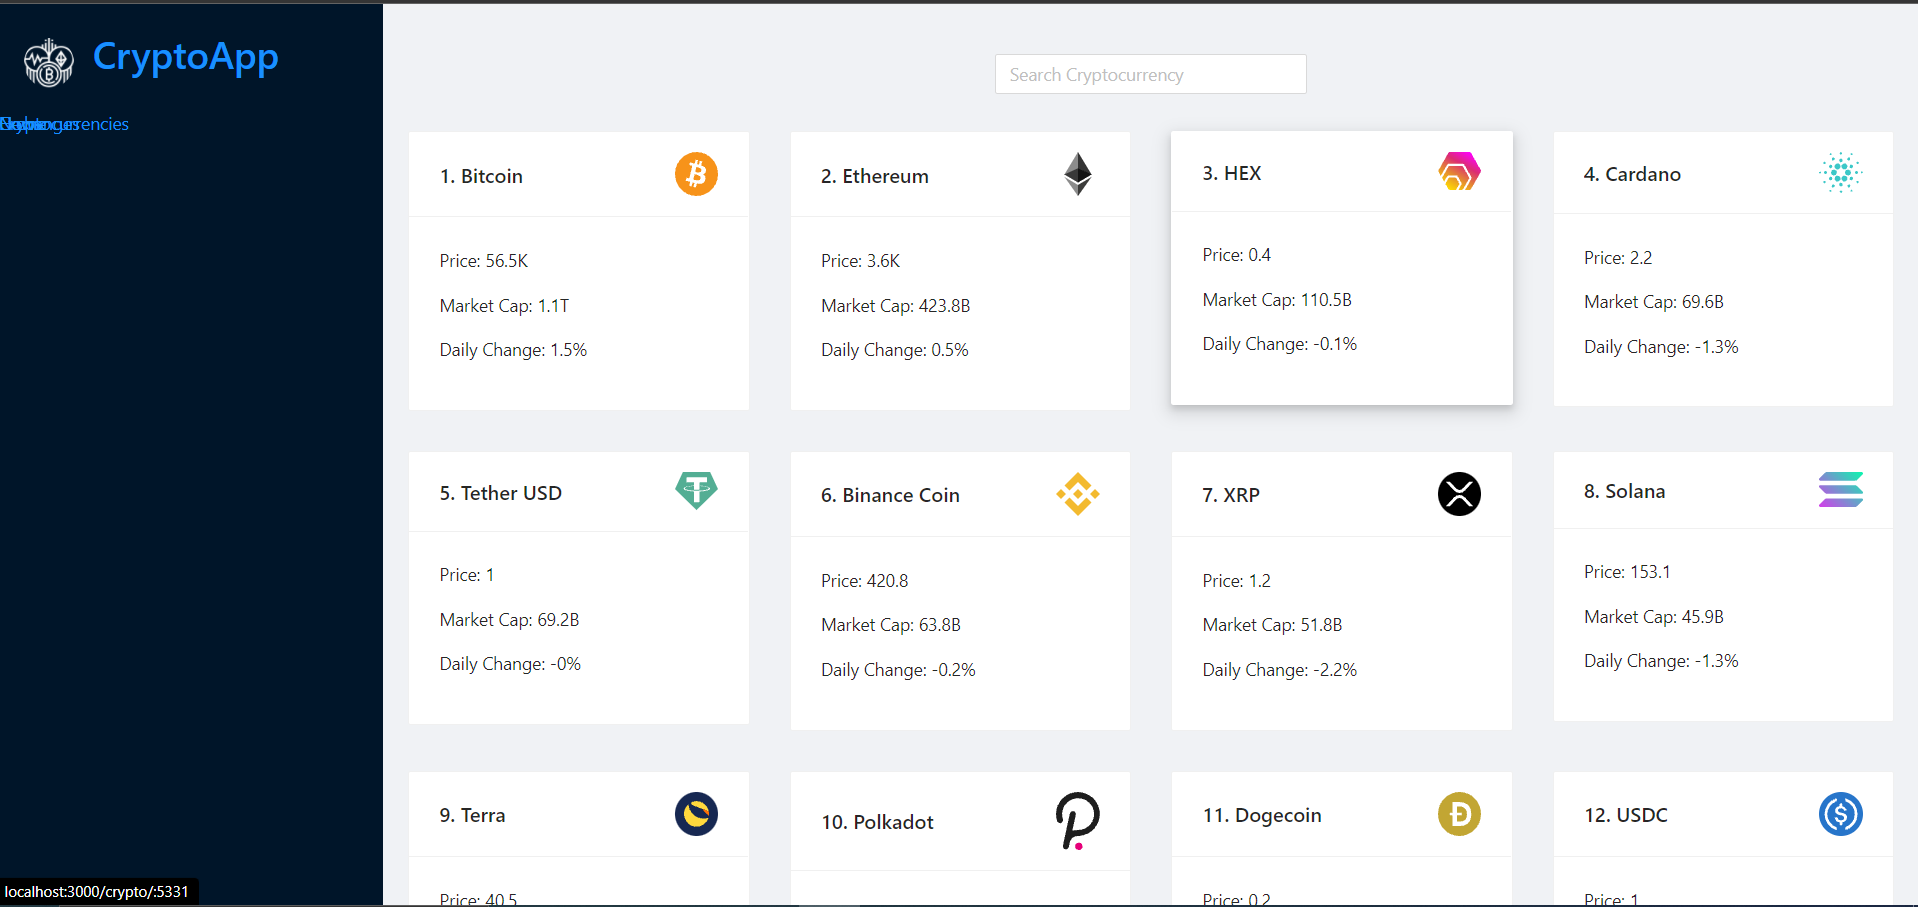Screen dimensions: 1918x907
Task: Click Ethereum's Price: 3.6K text
Action: coord(860,261)
